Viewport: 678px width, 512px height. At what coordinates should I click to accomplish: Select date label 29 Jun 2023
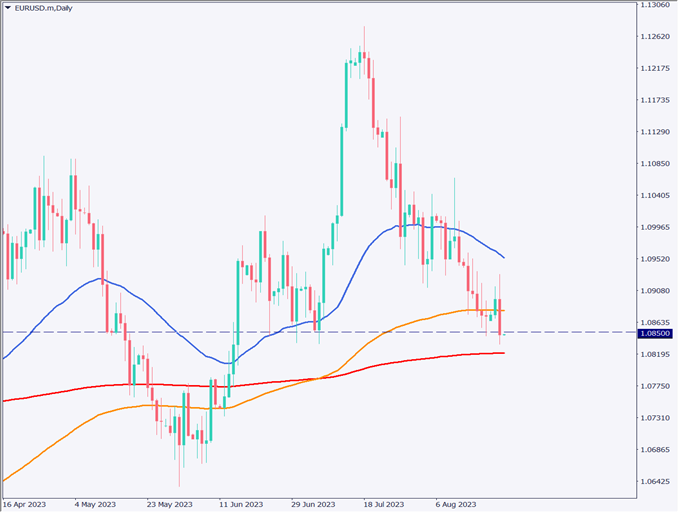pos(313,505)
